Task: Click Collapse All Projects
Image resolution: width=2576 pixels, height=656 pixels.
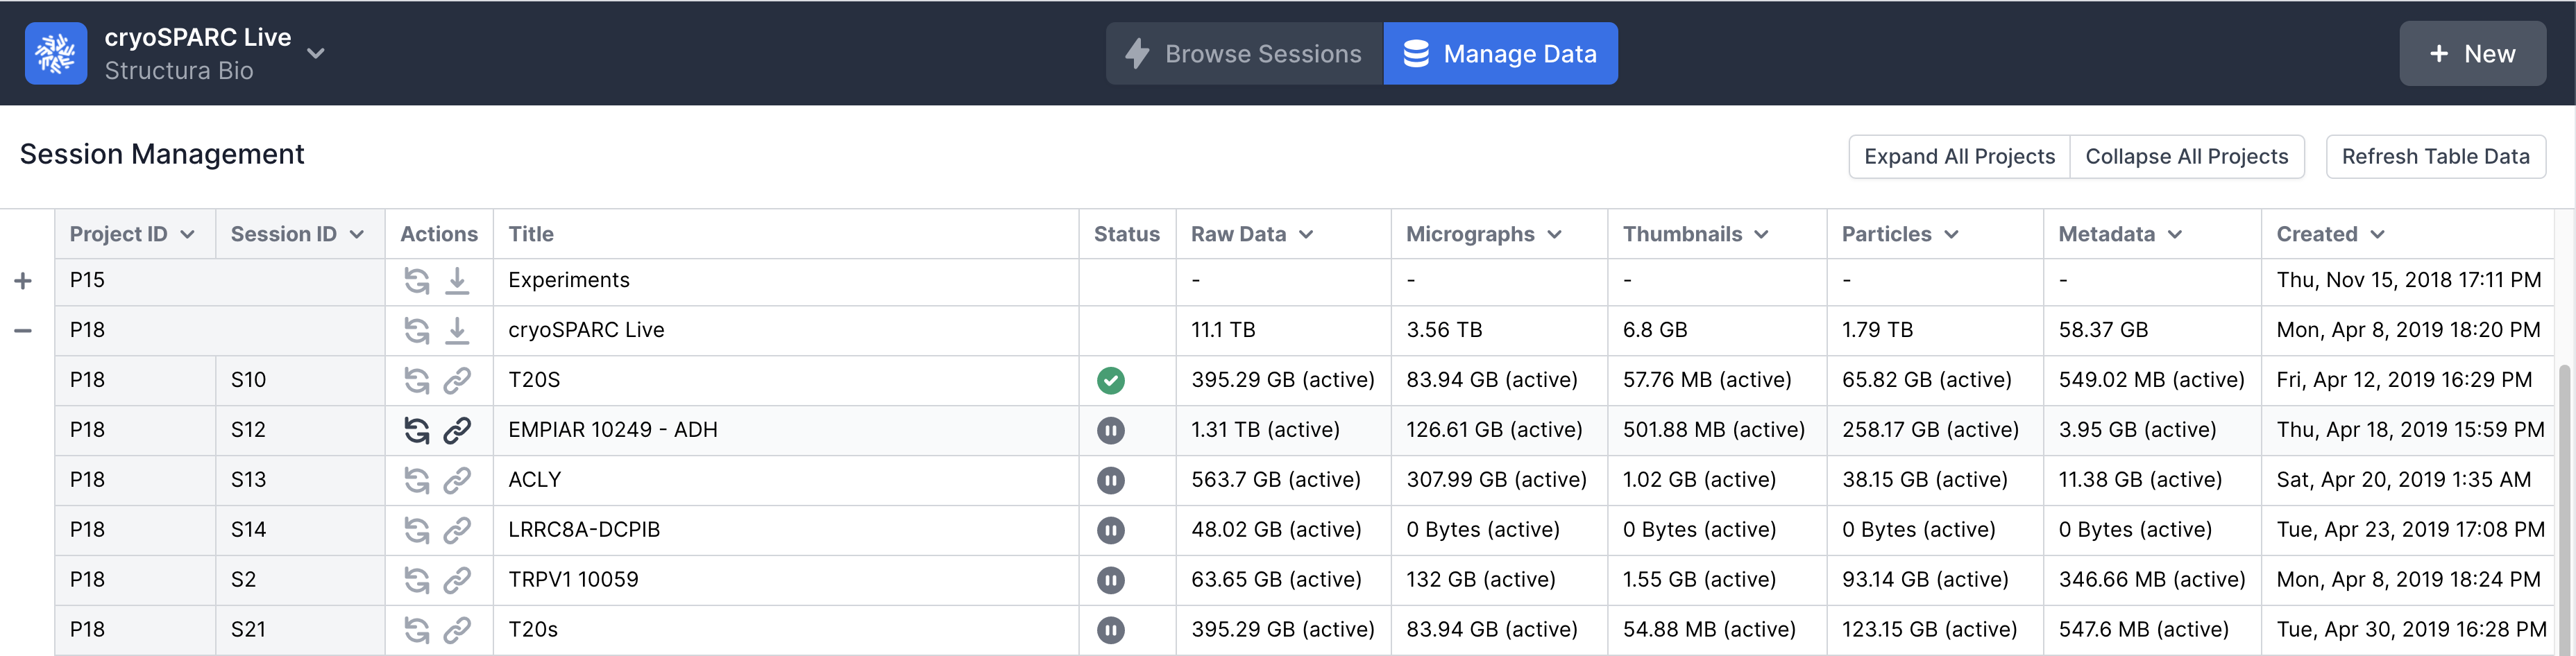Action: (2186, 157)
